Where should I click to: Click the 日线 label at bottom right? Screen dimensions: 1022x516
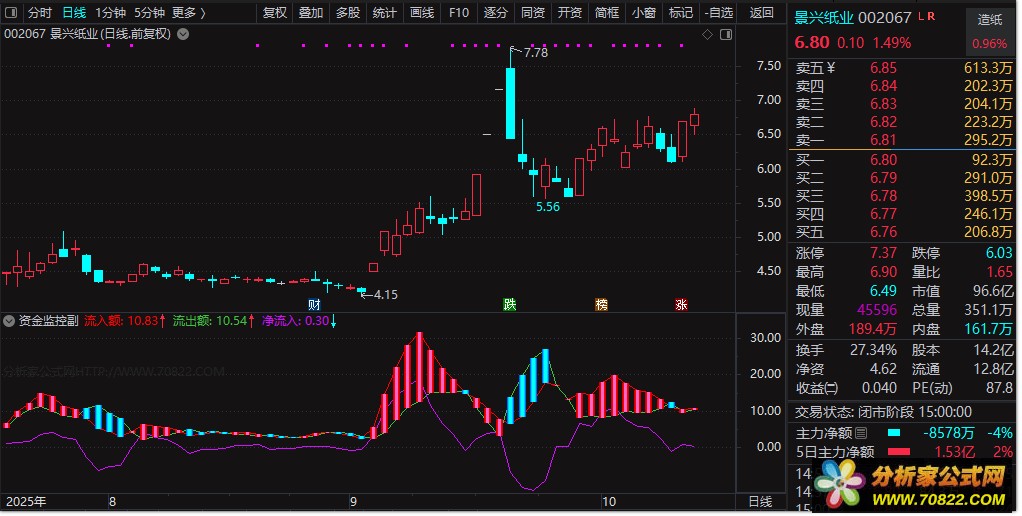point(760,502)
